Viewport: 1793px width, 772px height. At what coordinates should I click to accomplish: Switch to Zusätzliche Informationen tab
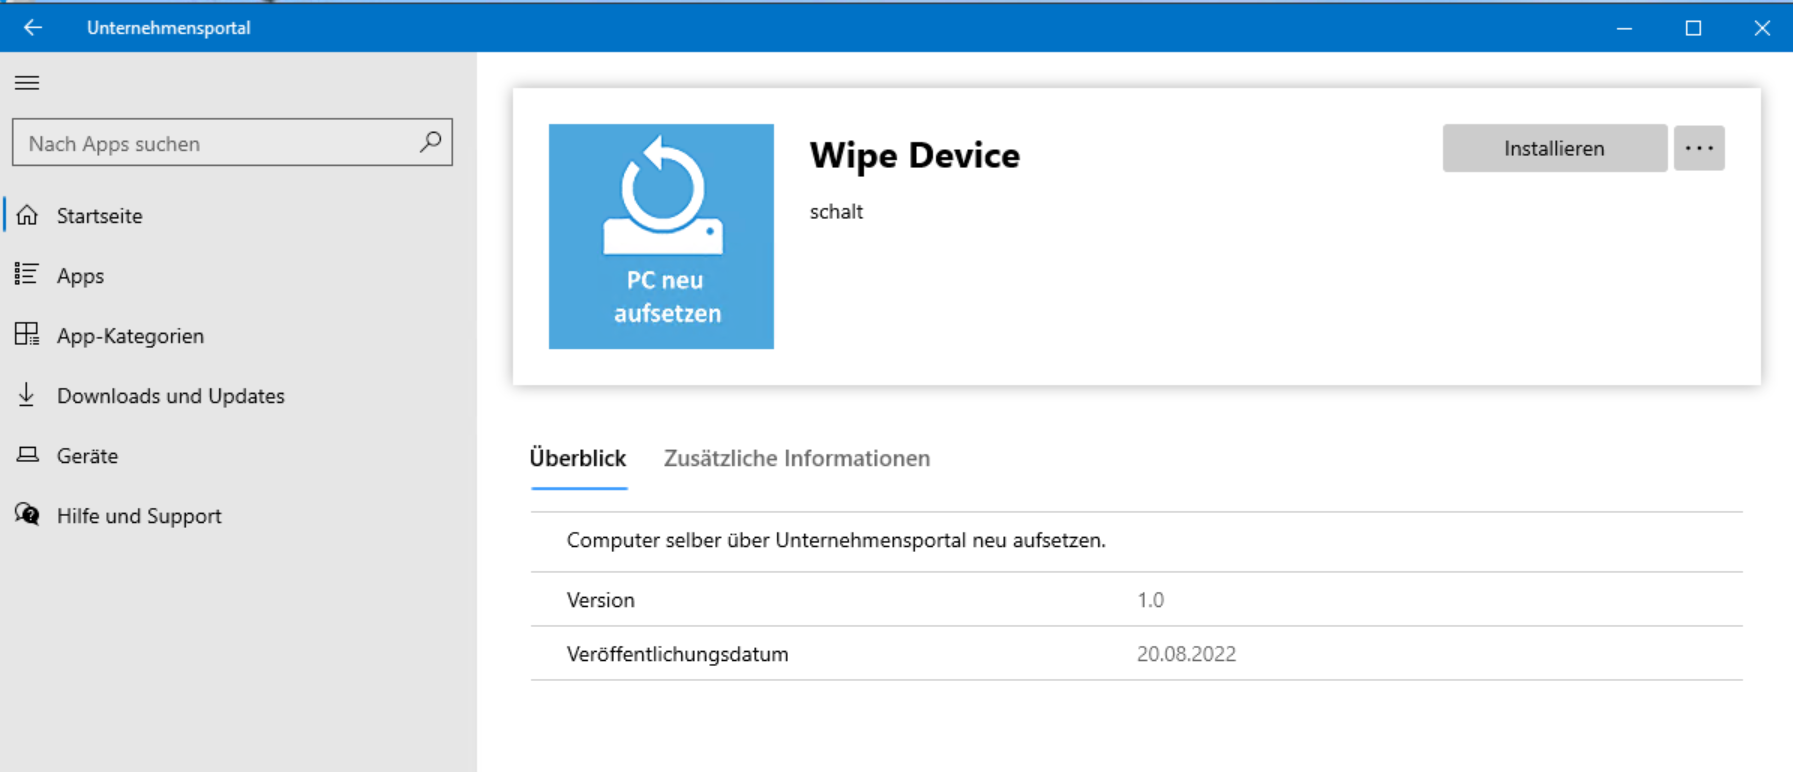click(796, 458)
